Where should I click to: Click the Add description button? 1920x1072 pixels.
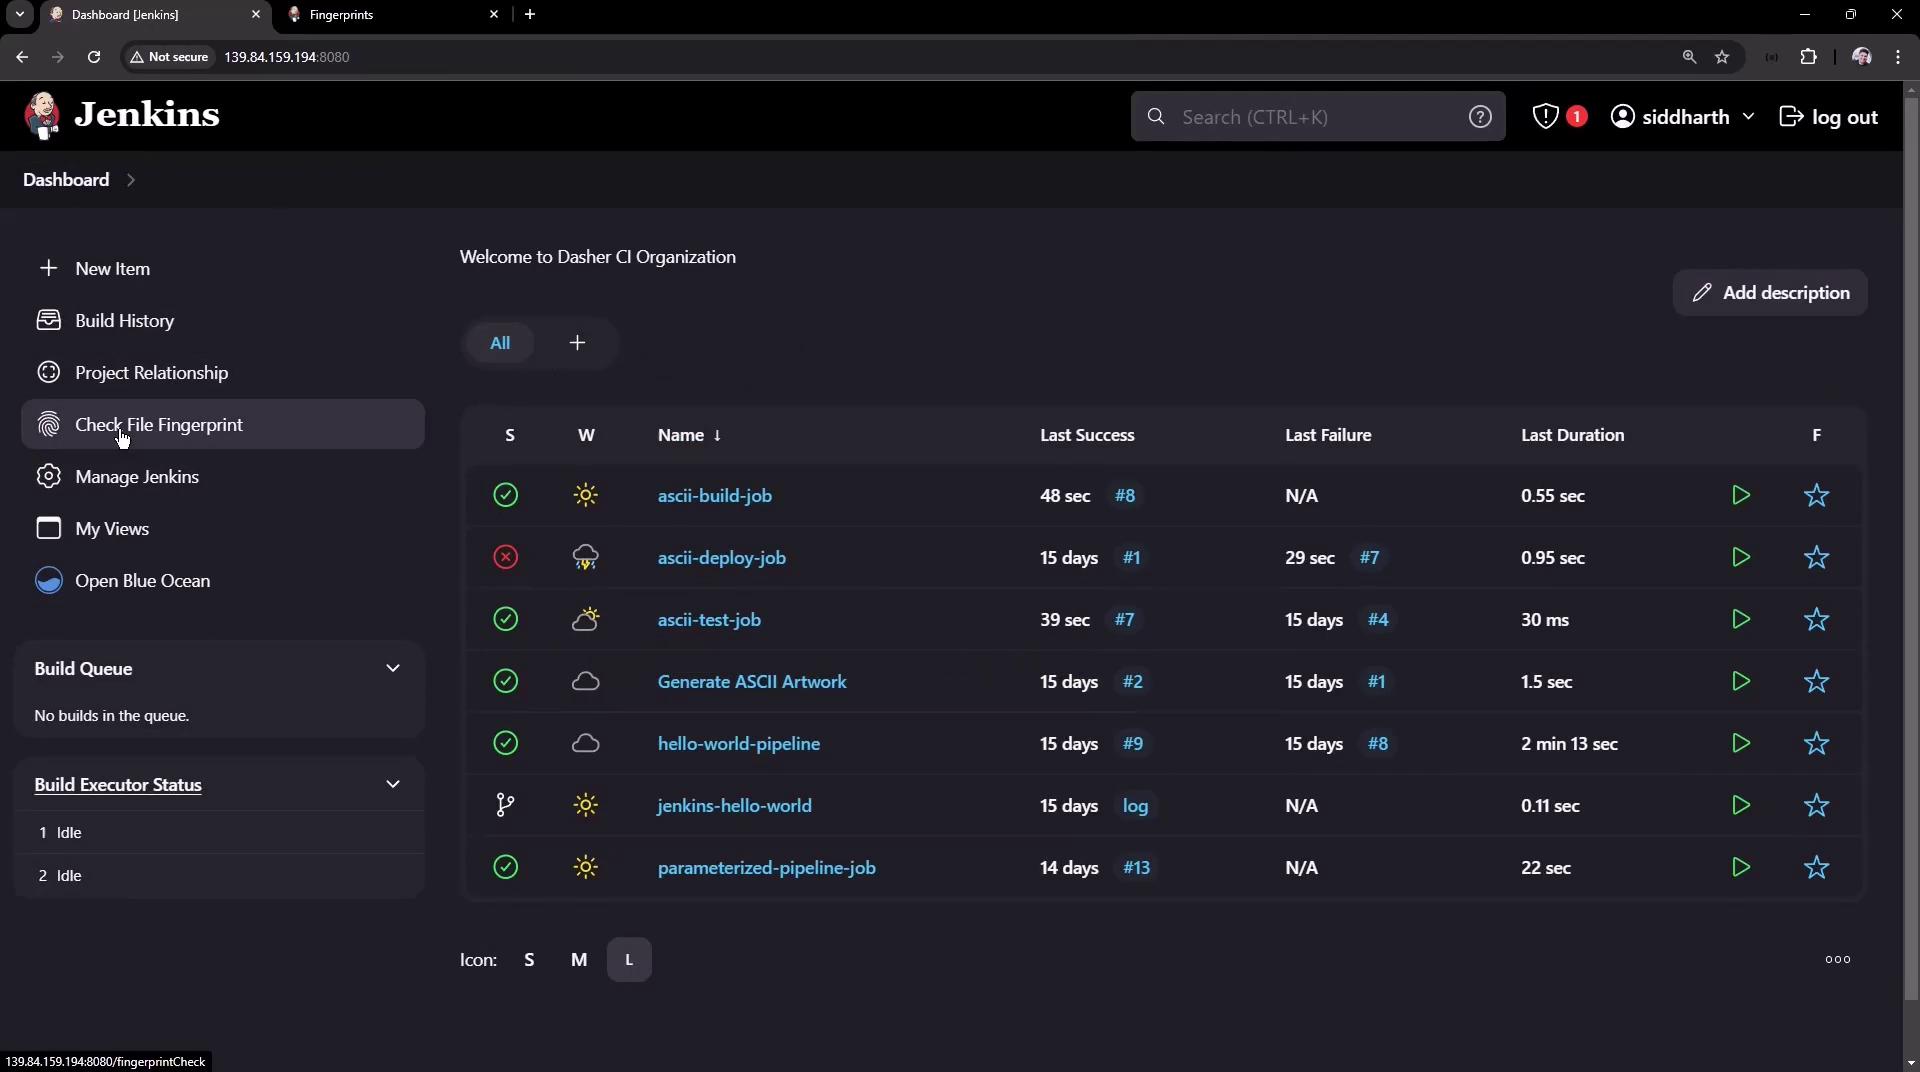tap(1770, 293)
